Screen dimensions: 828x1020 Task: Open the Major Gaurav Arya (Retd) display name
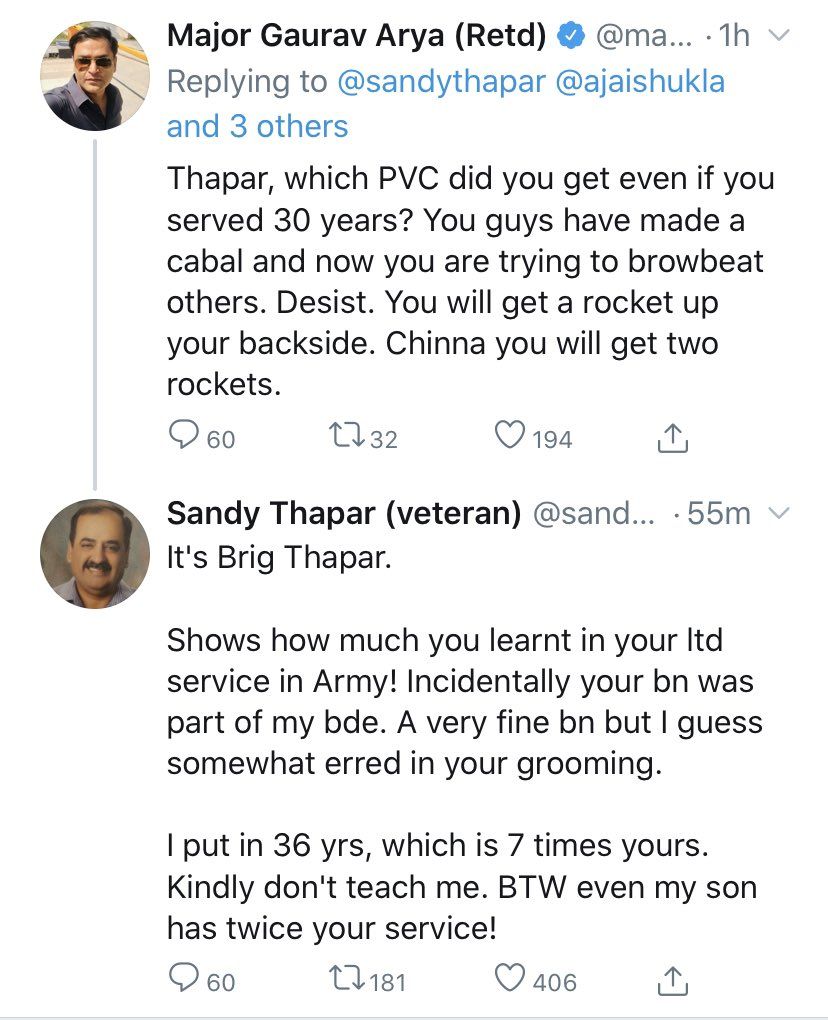tap(356, 37)
